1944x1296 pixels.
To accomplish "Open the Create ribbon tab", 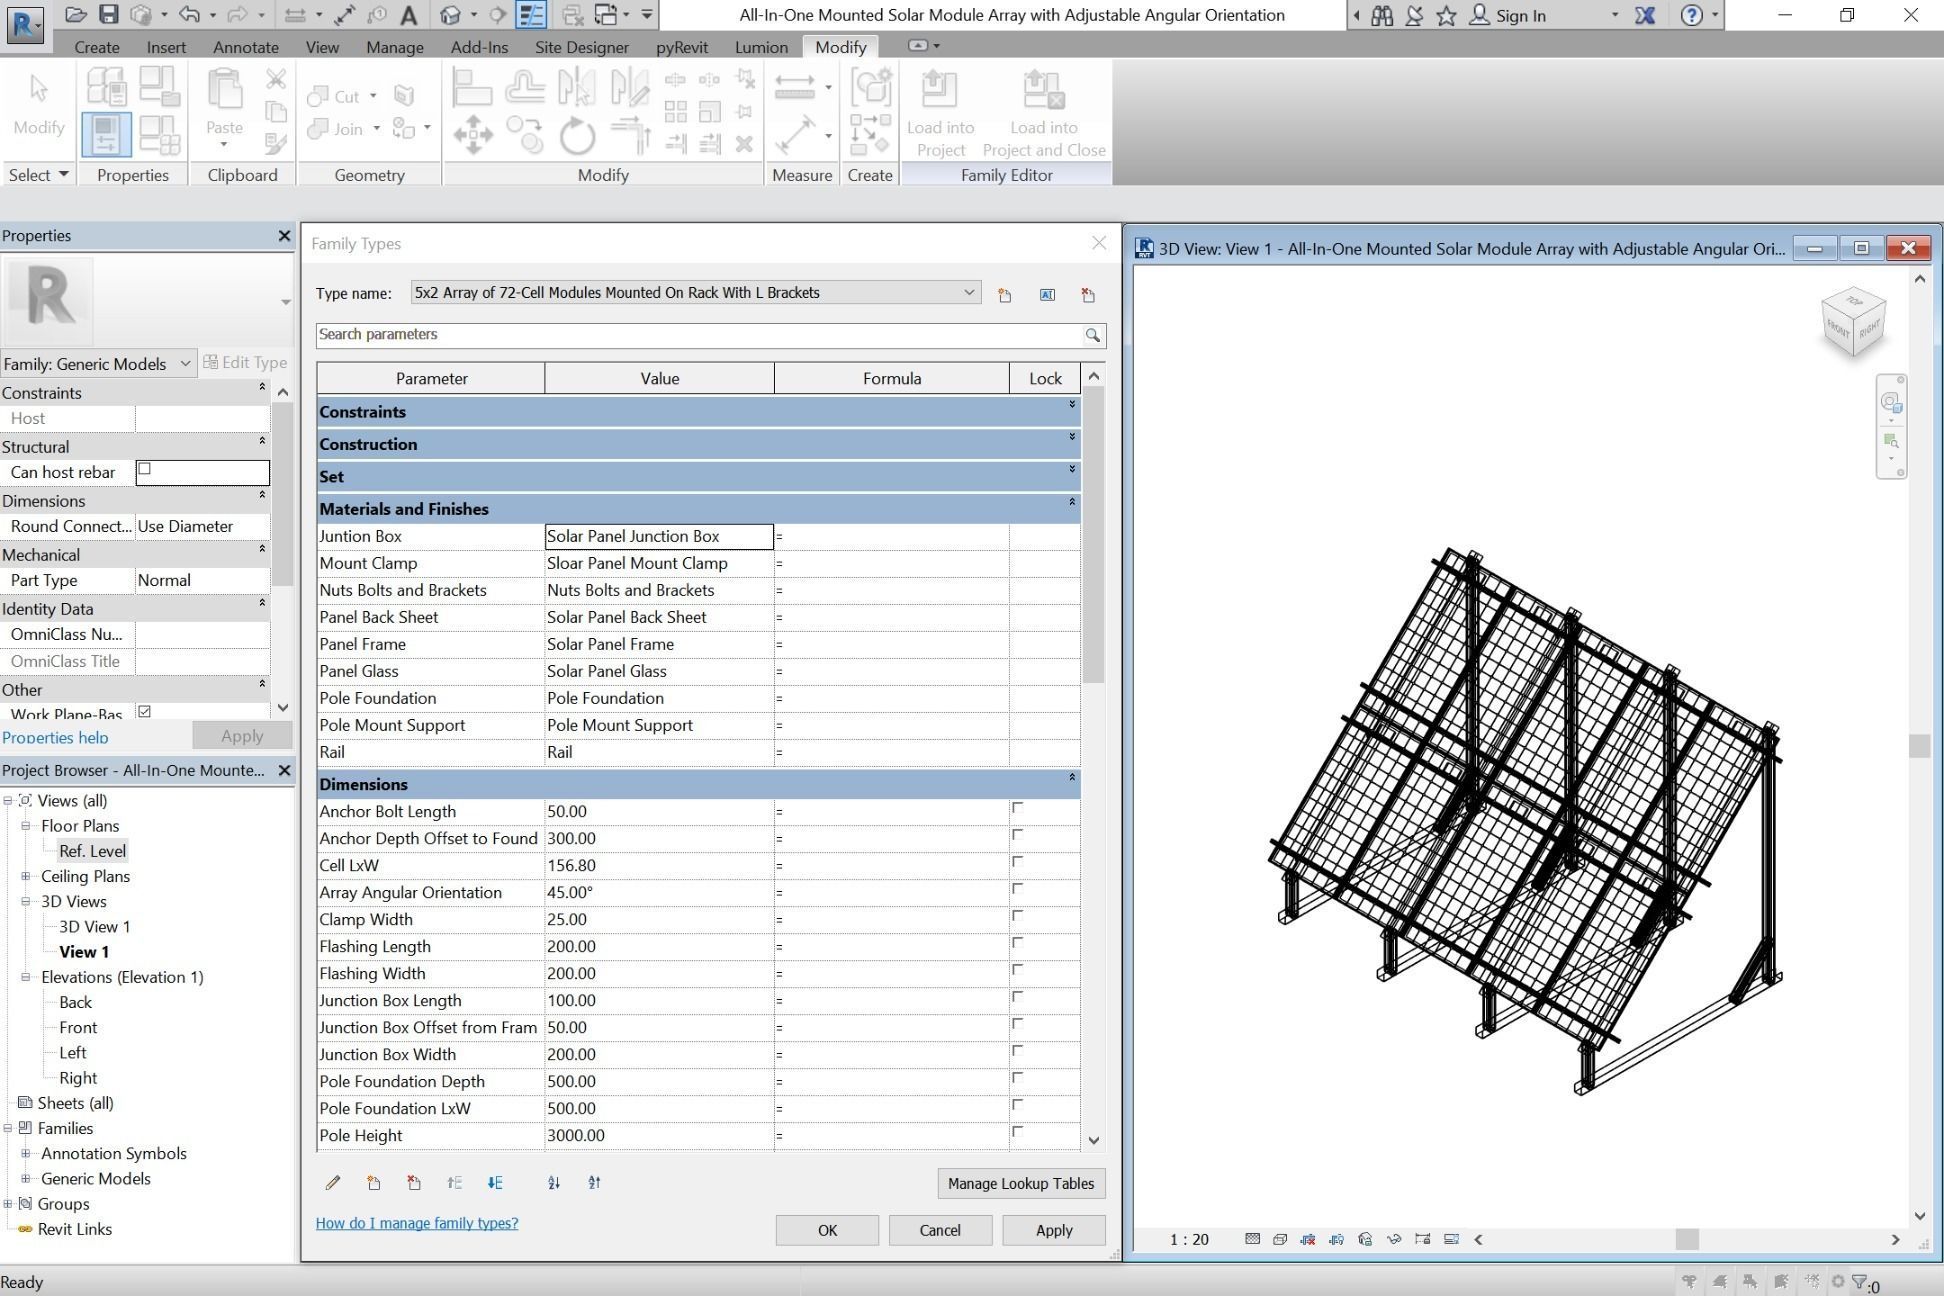I will point(97,47).
